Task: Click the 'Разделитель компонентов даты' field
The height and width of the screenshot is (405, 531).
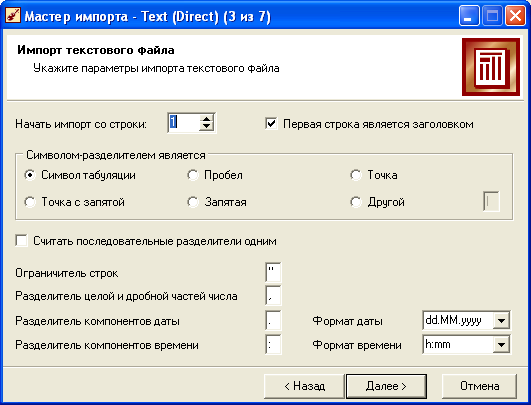Action: [x=273, y=320]
